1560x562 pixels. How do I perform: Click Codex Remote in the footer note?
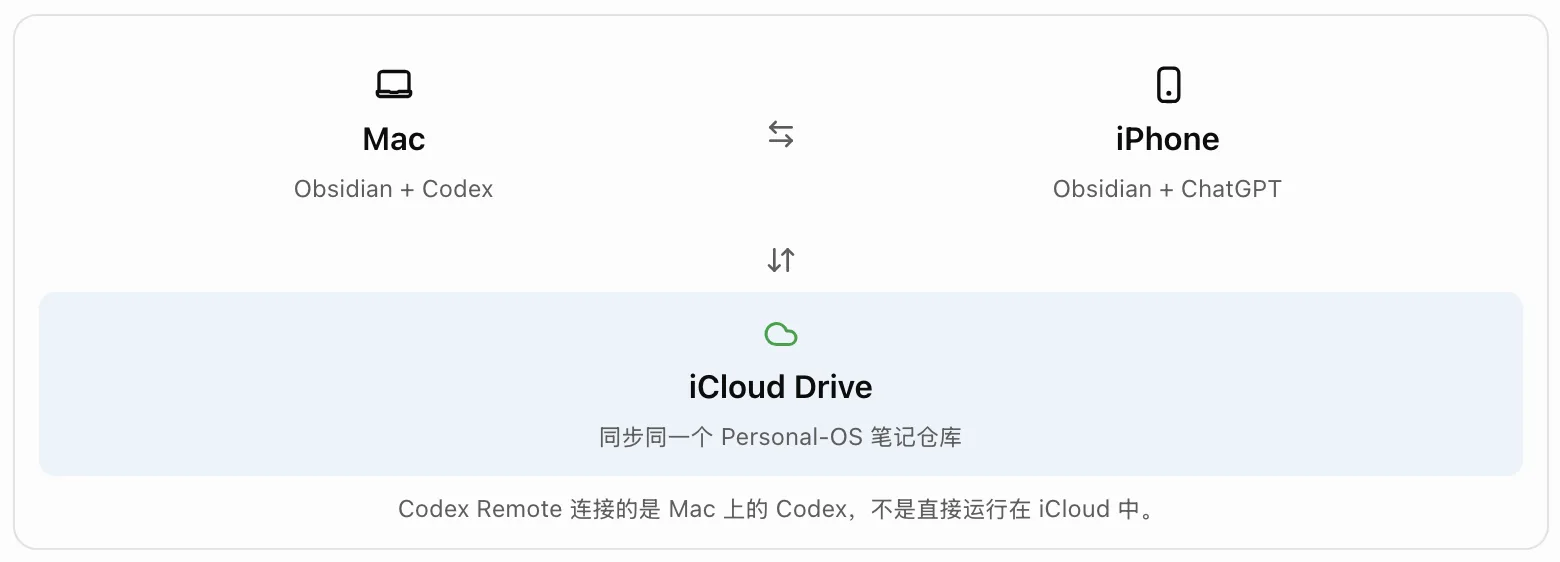pyautogui.click(x=480, y=509)
